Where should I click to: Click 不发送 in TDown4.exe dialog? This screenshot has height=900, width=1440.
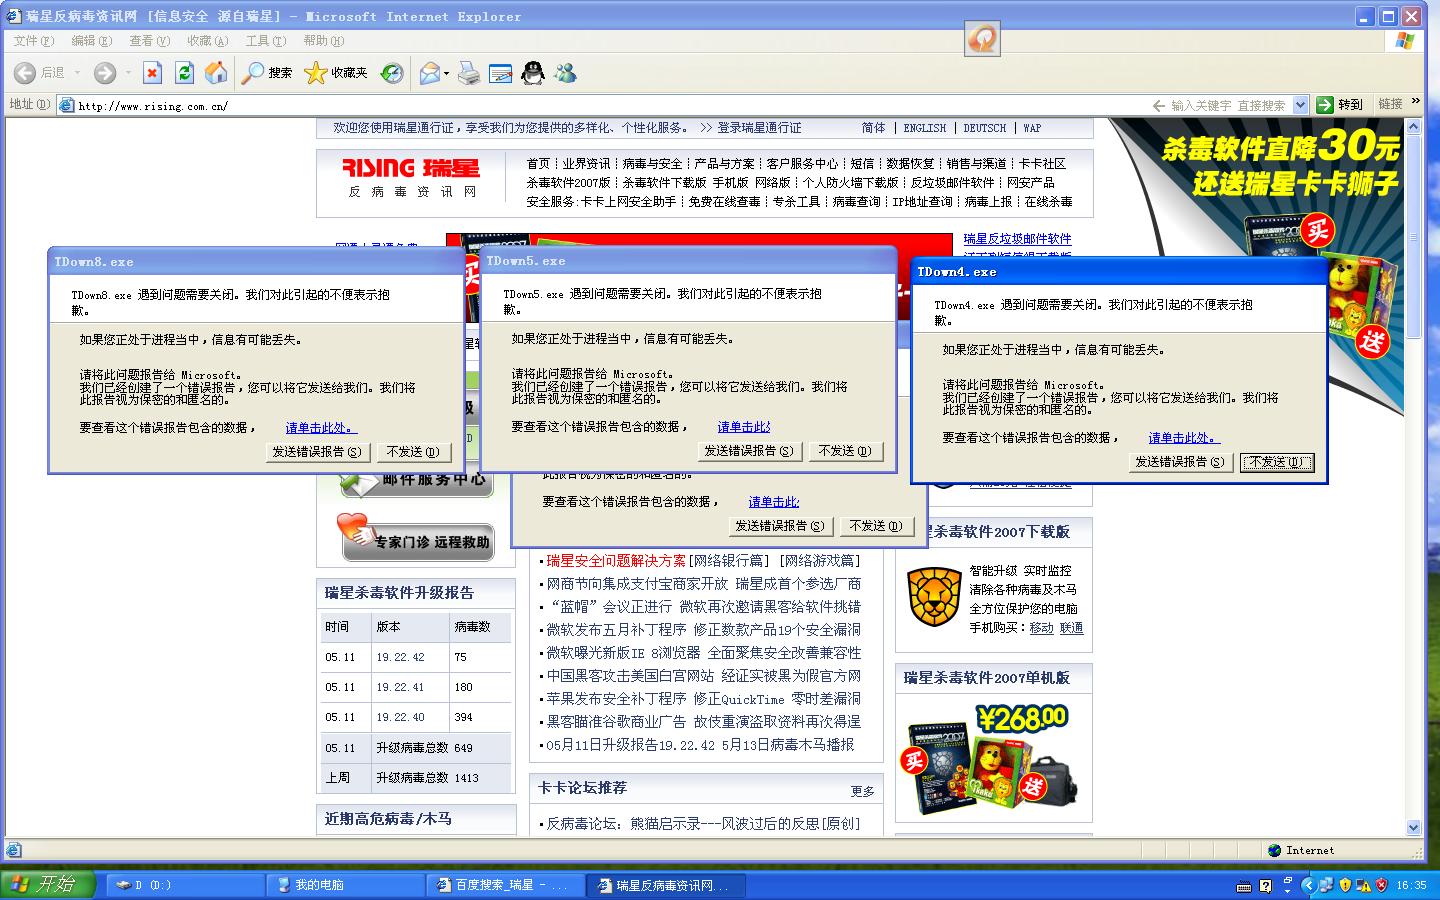pos(1277,462)
